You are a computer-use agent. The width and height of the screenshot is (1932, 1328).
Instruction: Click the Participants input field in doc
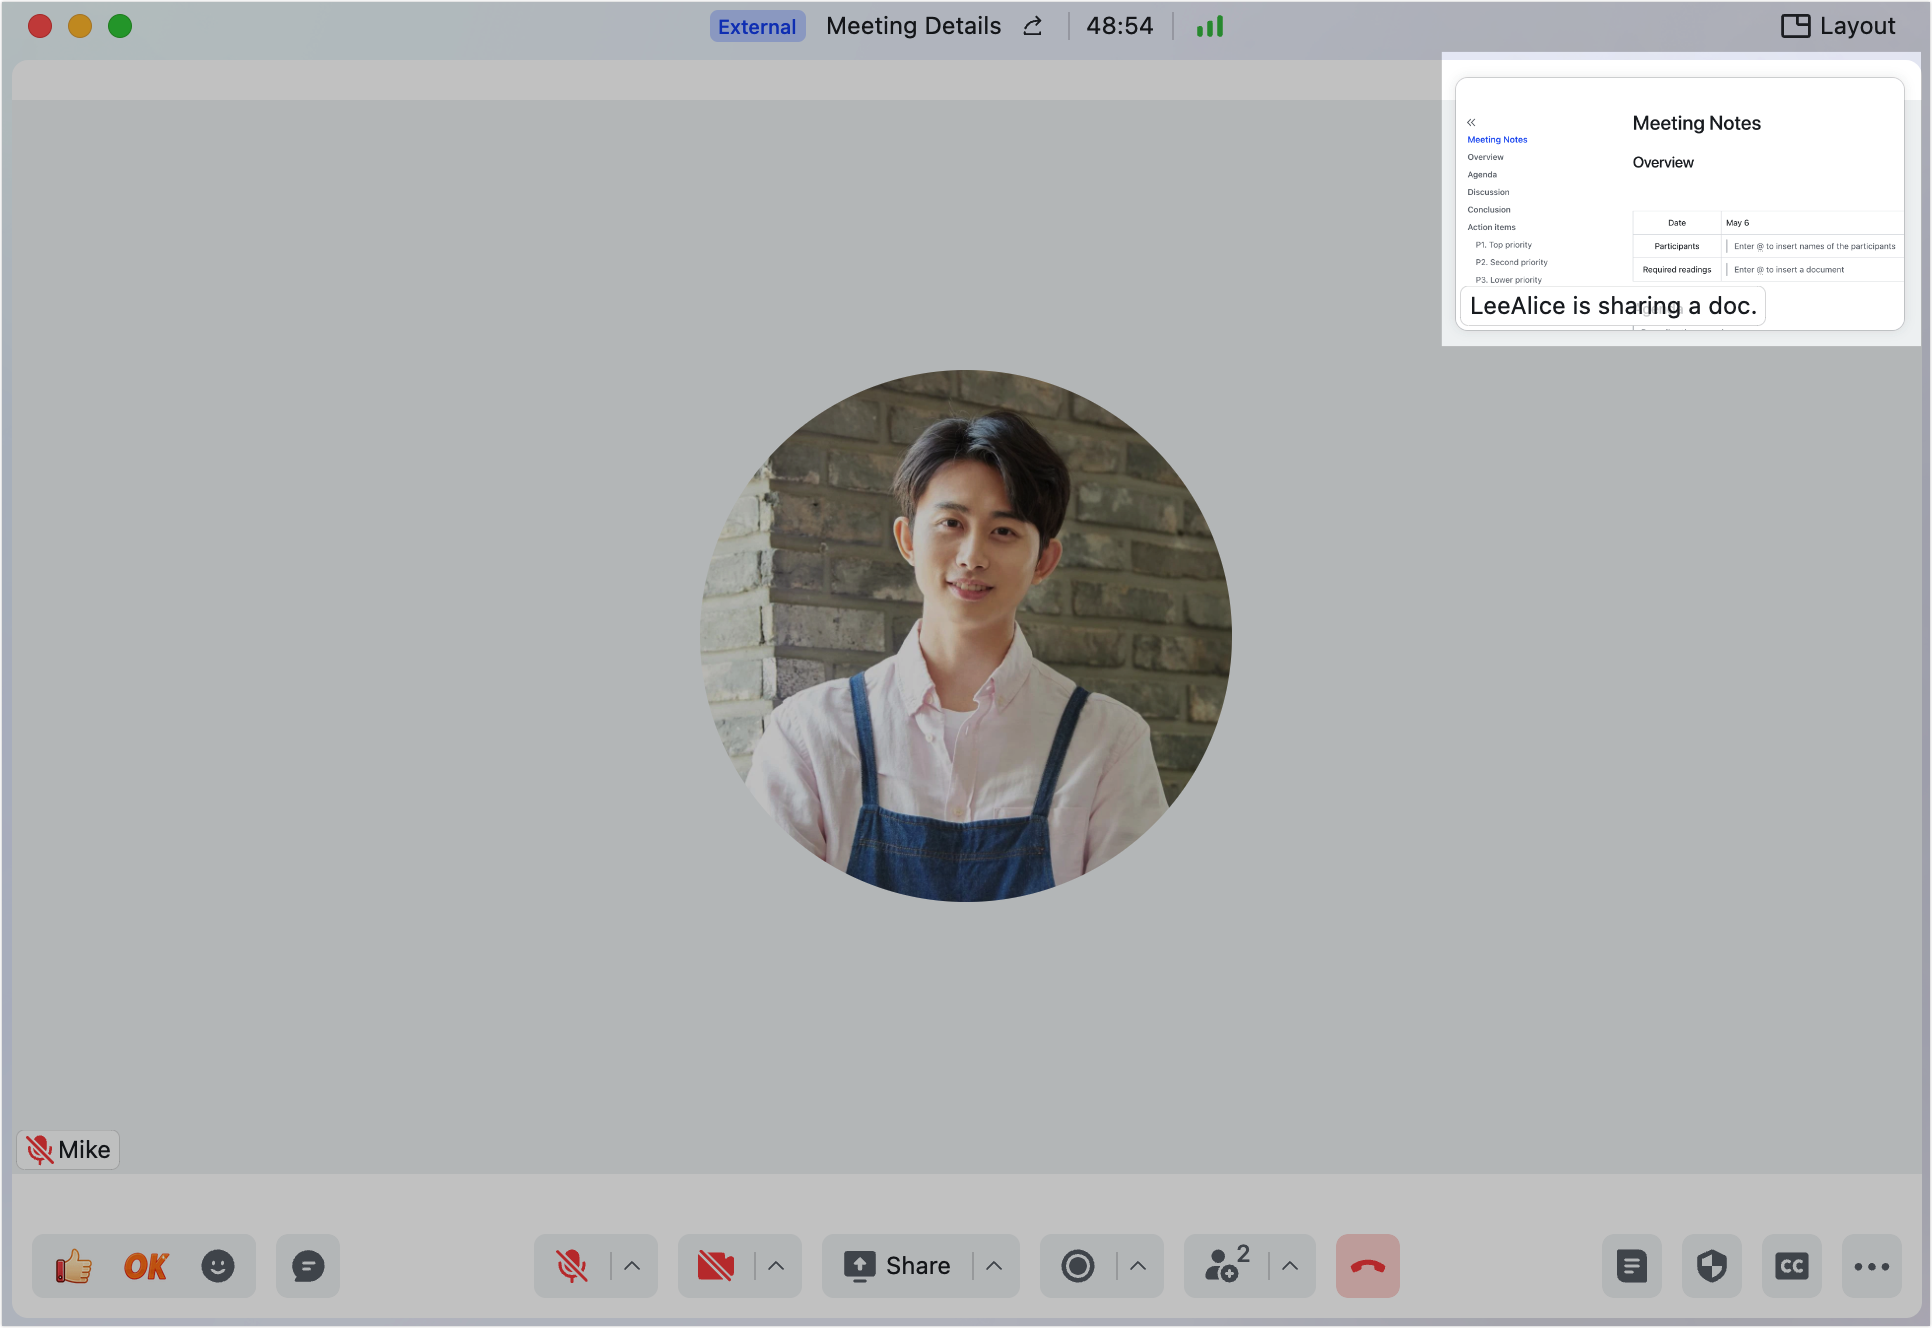click(1812, 246)
